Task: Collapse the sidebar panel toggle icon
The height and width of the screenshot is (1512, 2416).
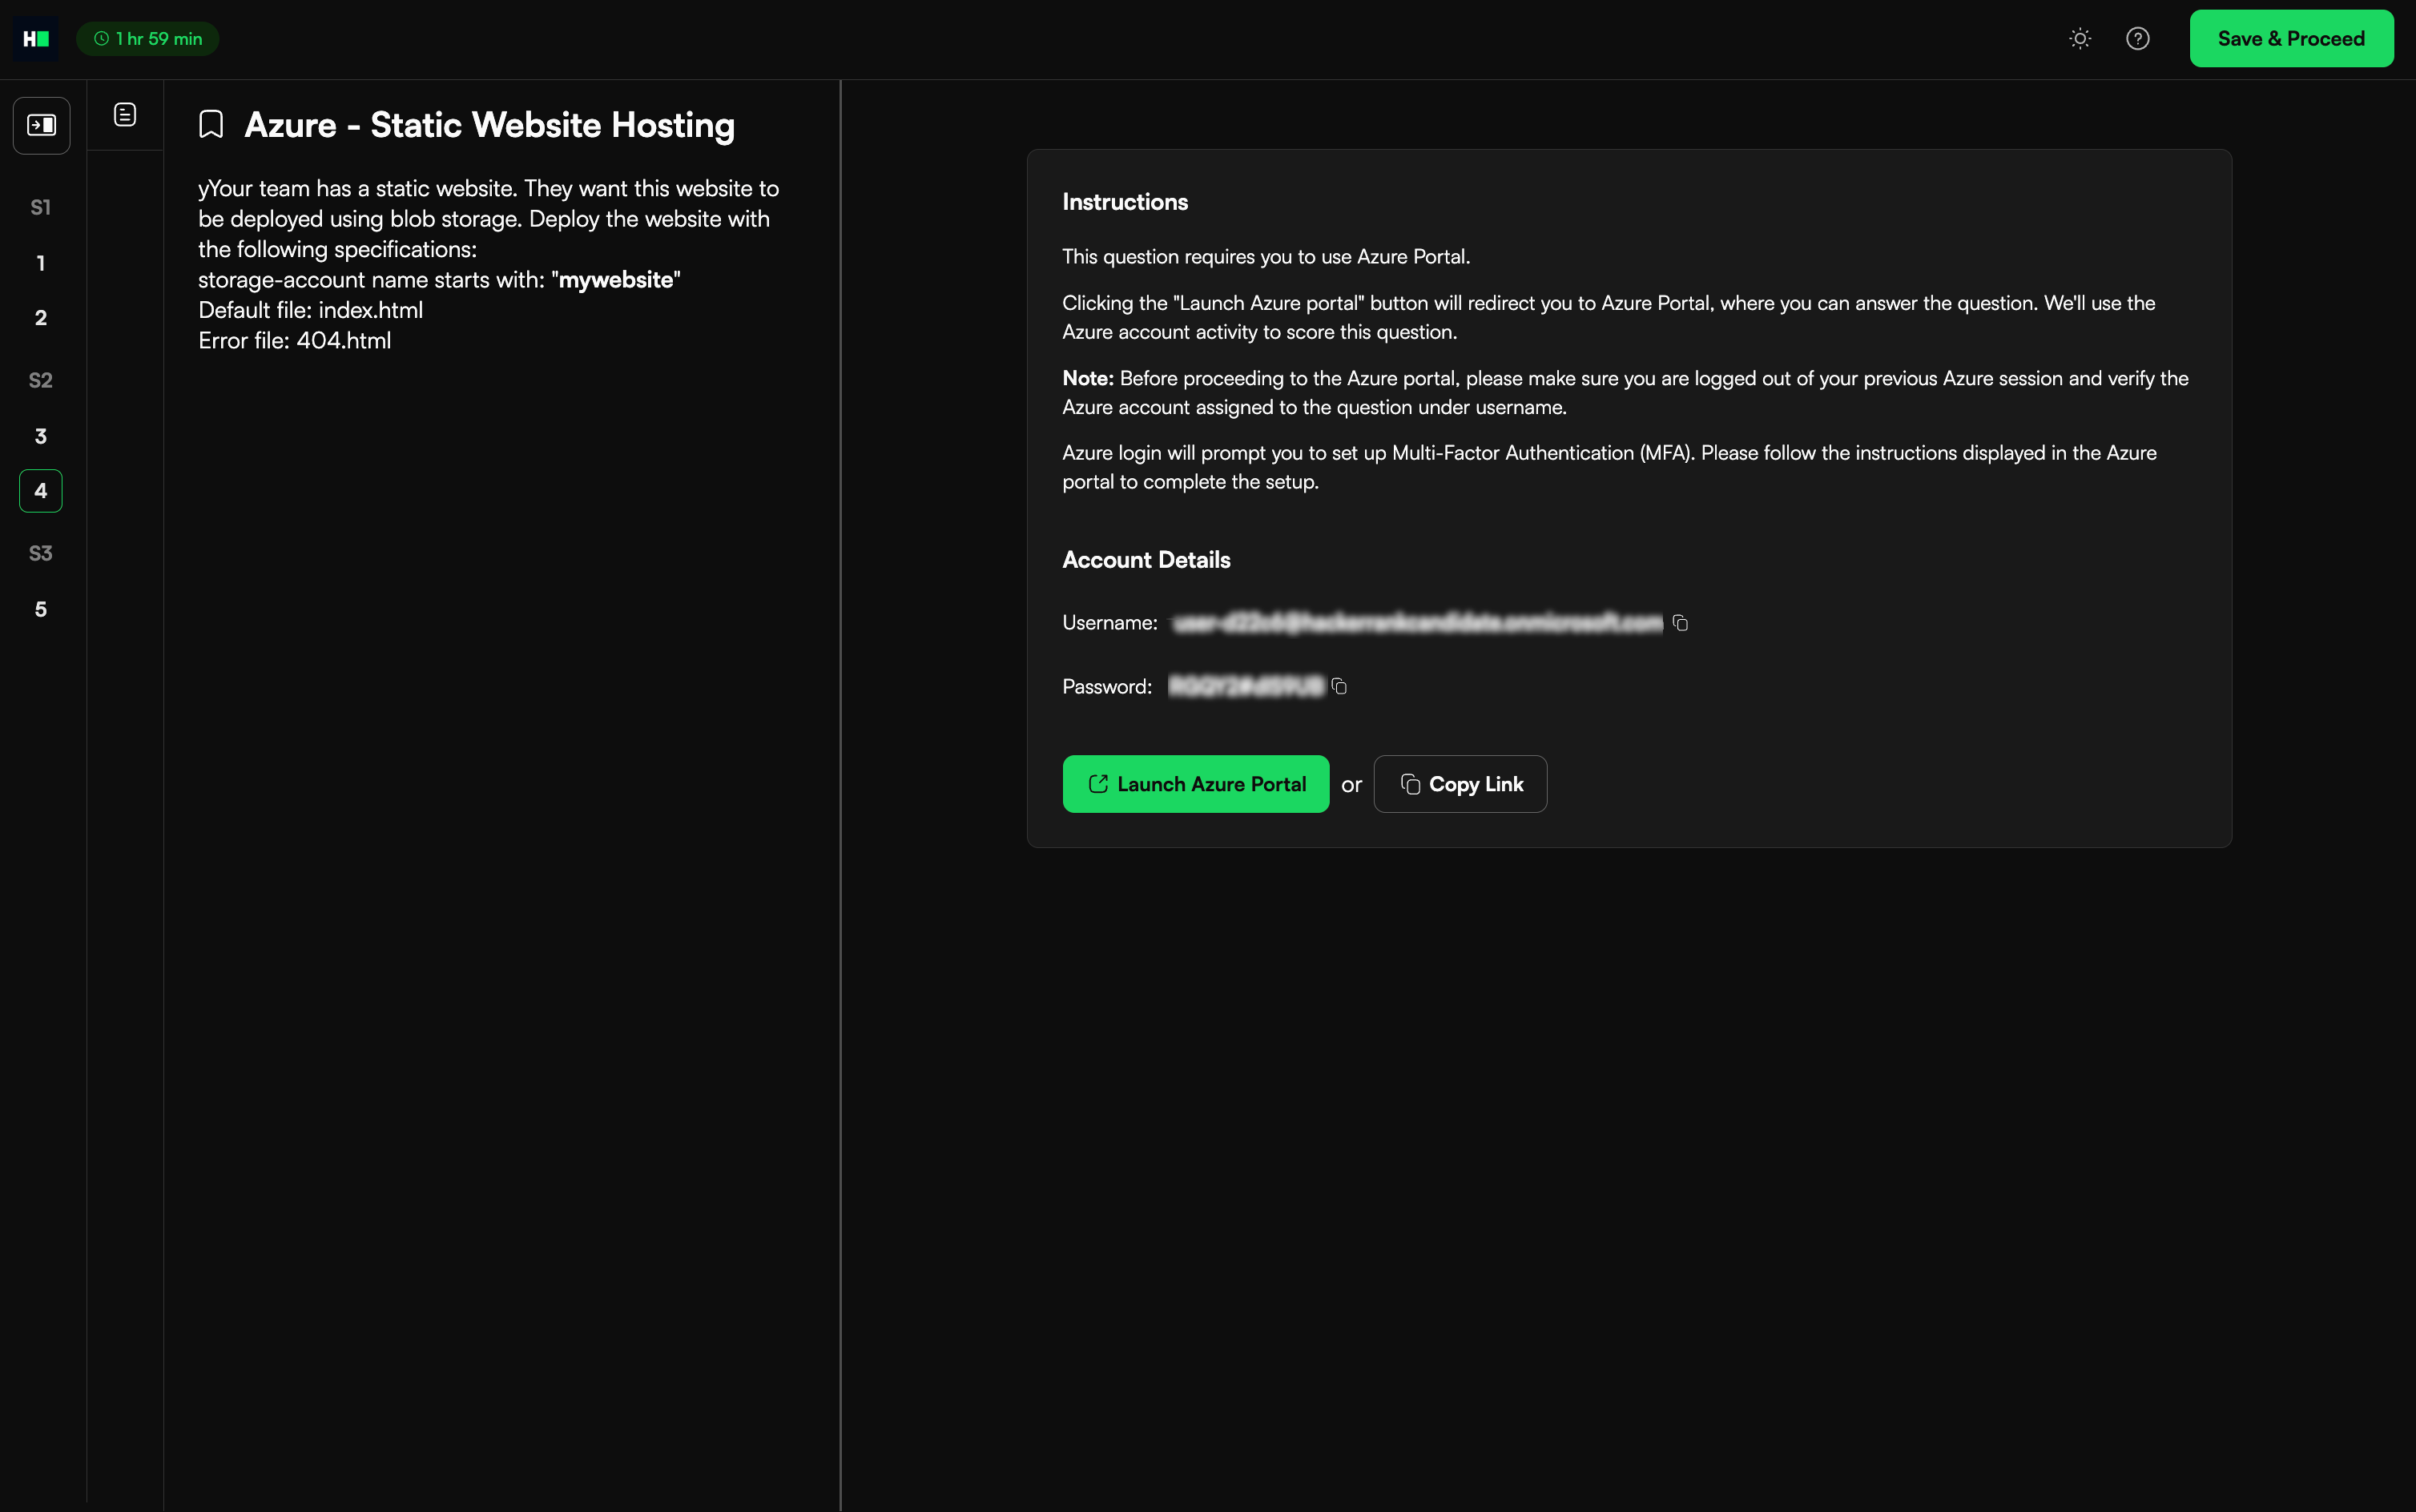Action: (41, 125)
